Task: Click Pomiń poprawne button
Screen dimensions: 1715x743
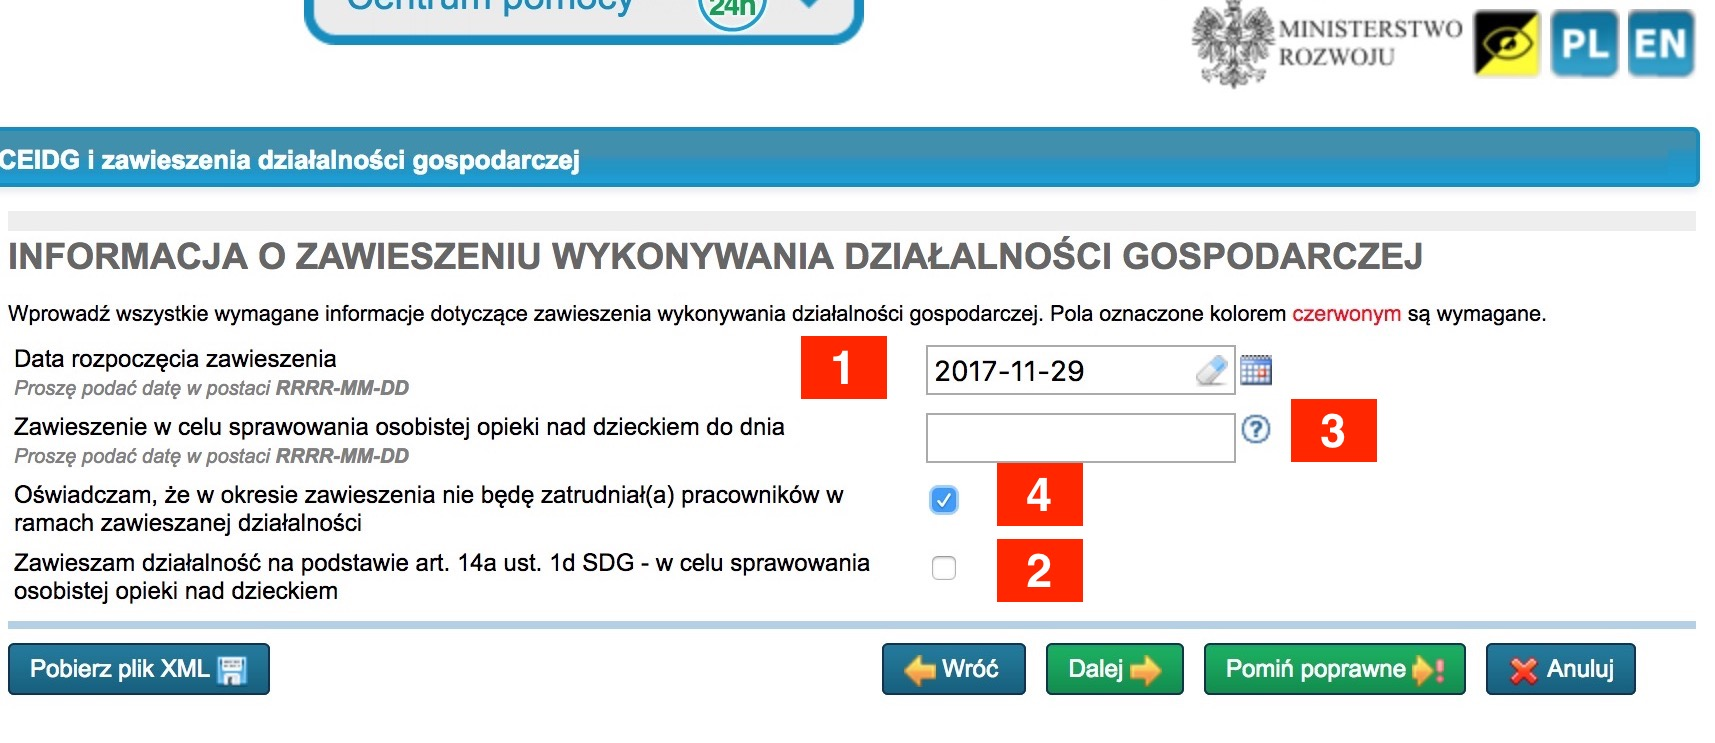Action: pos(1335,669)
